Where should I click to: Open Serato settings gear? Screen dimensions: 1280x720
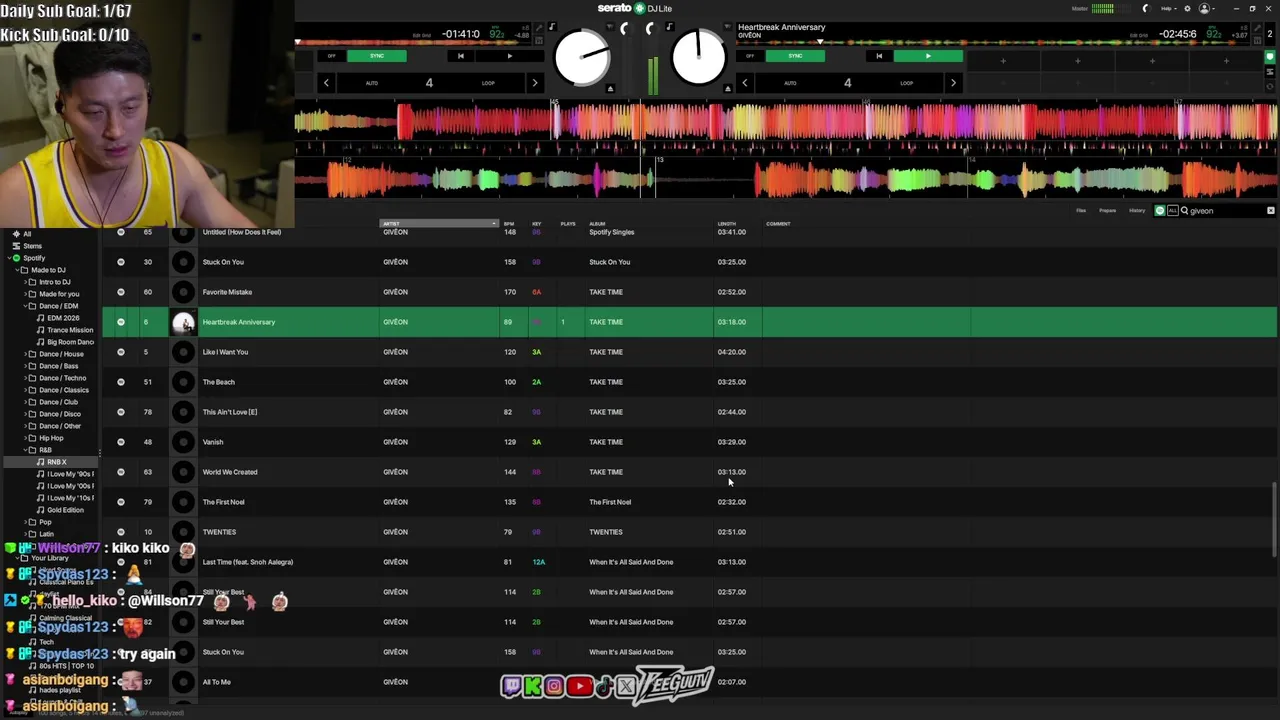(1187, 8)
